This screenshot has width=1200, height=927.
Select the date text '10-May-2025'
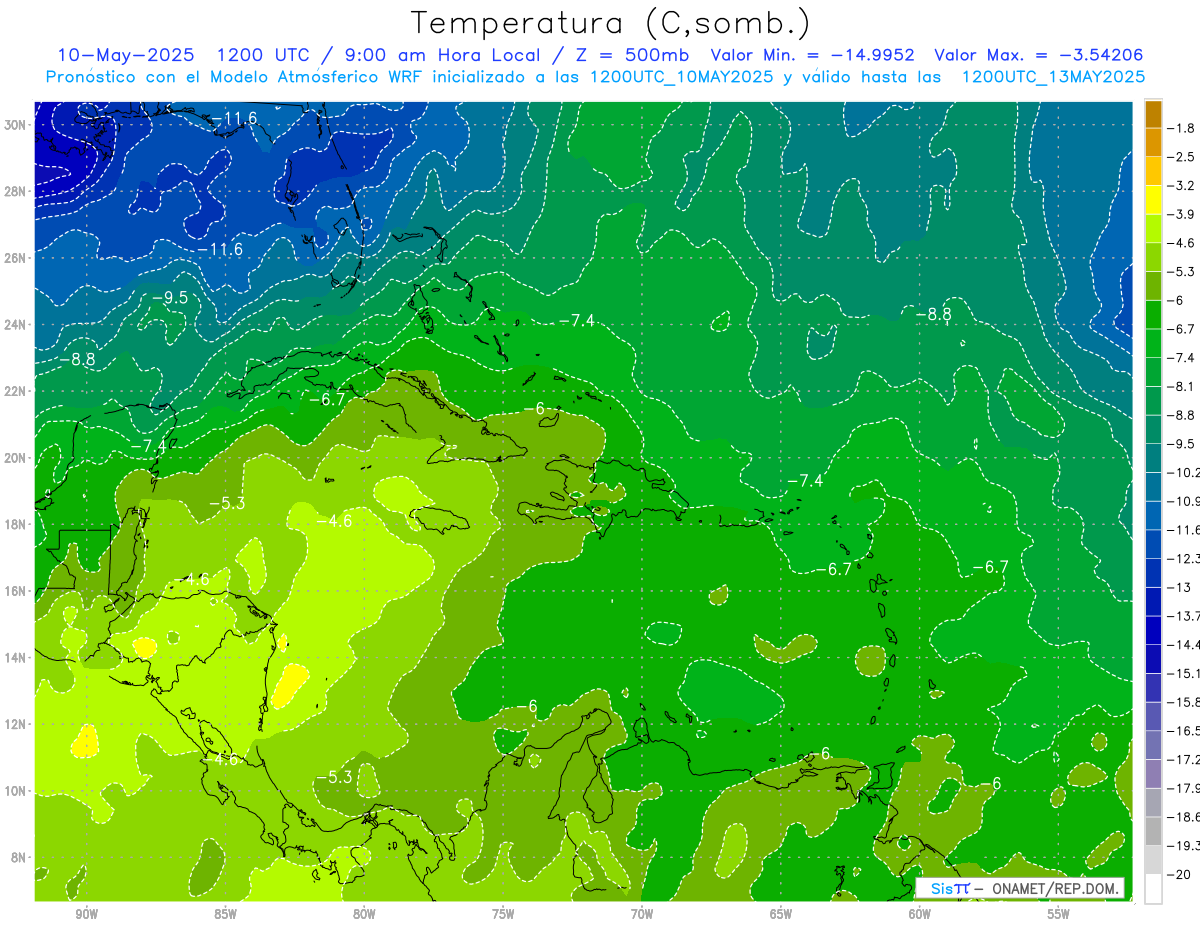(x=125, y=55)
